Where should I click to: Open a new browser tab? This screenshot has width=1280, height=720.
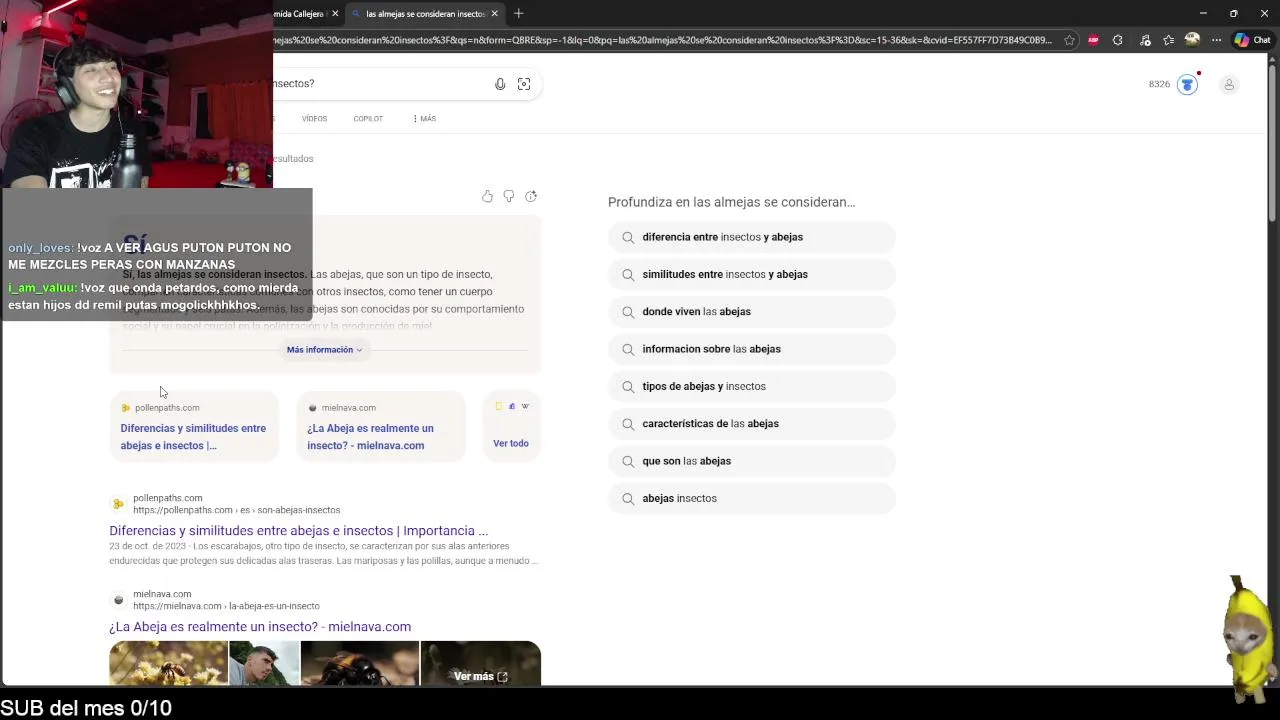click(518, 13)
